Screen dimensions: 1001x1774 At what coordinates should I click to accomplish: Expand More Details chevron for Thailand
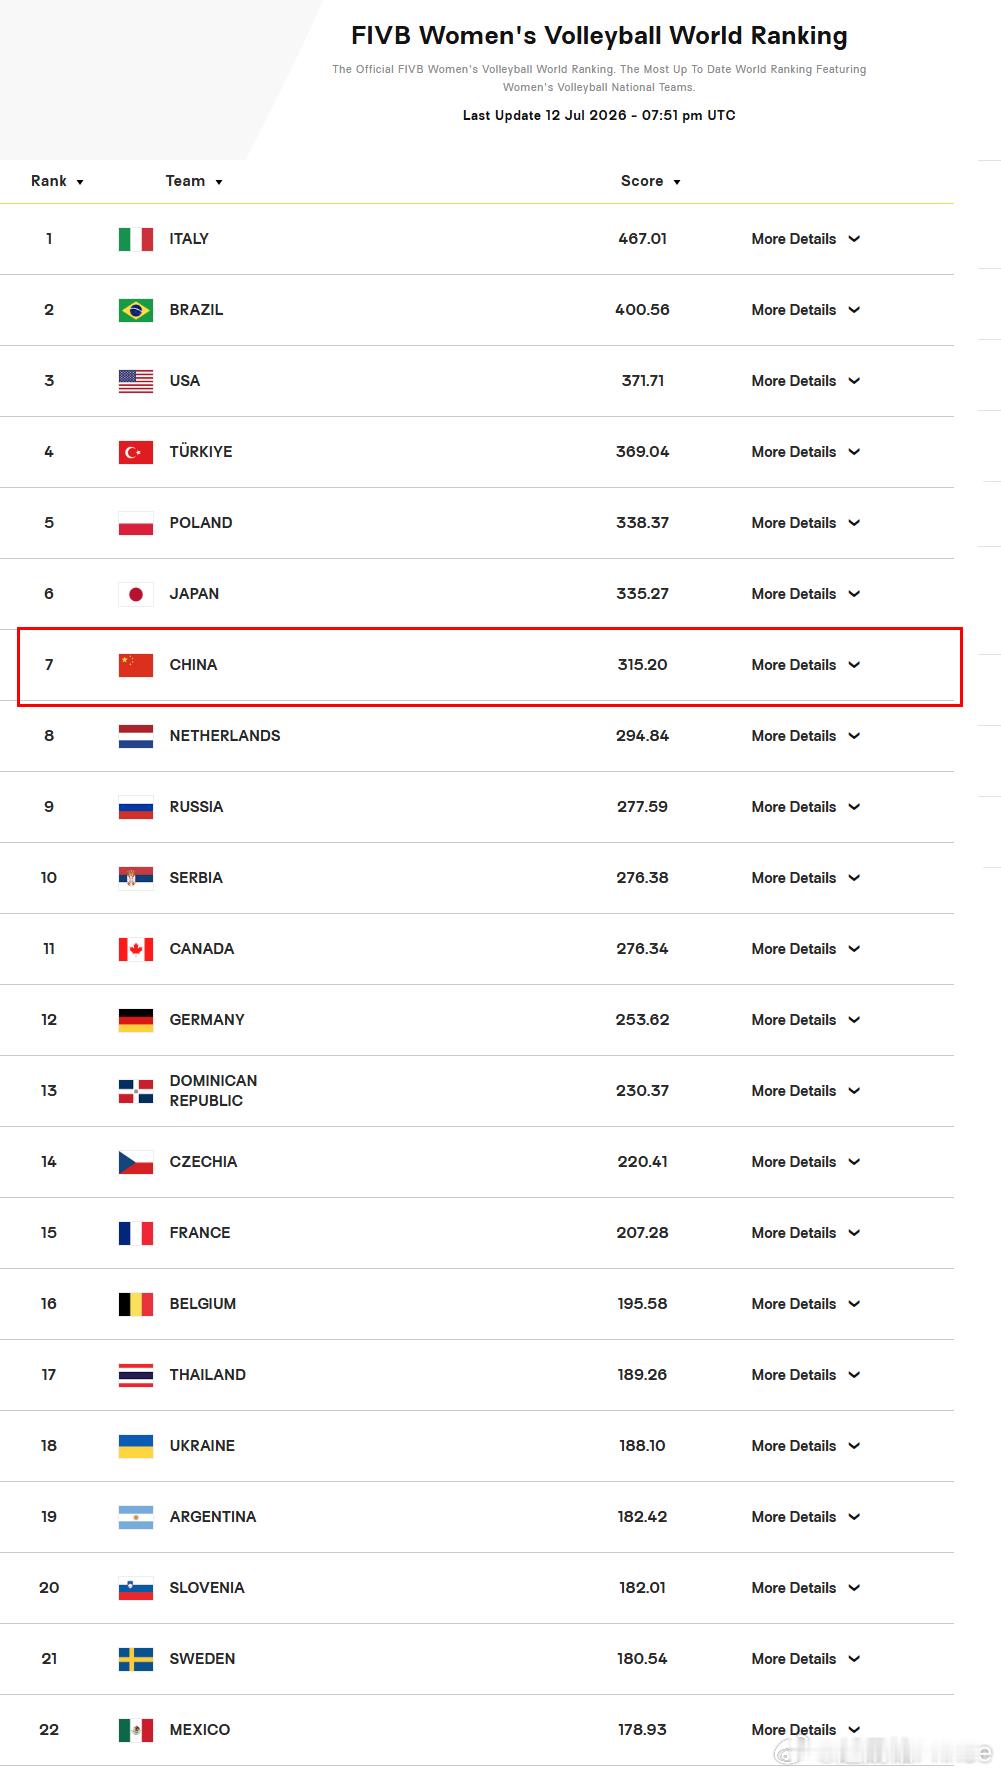coord(854,1375)
